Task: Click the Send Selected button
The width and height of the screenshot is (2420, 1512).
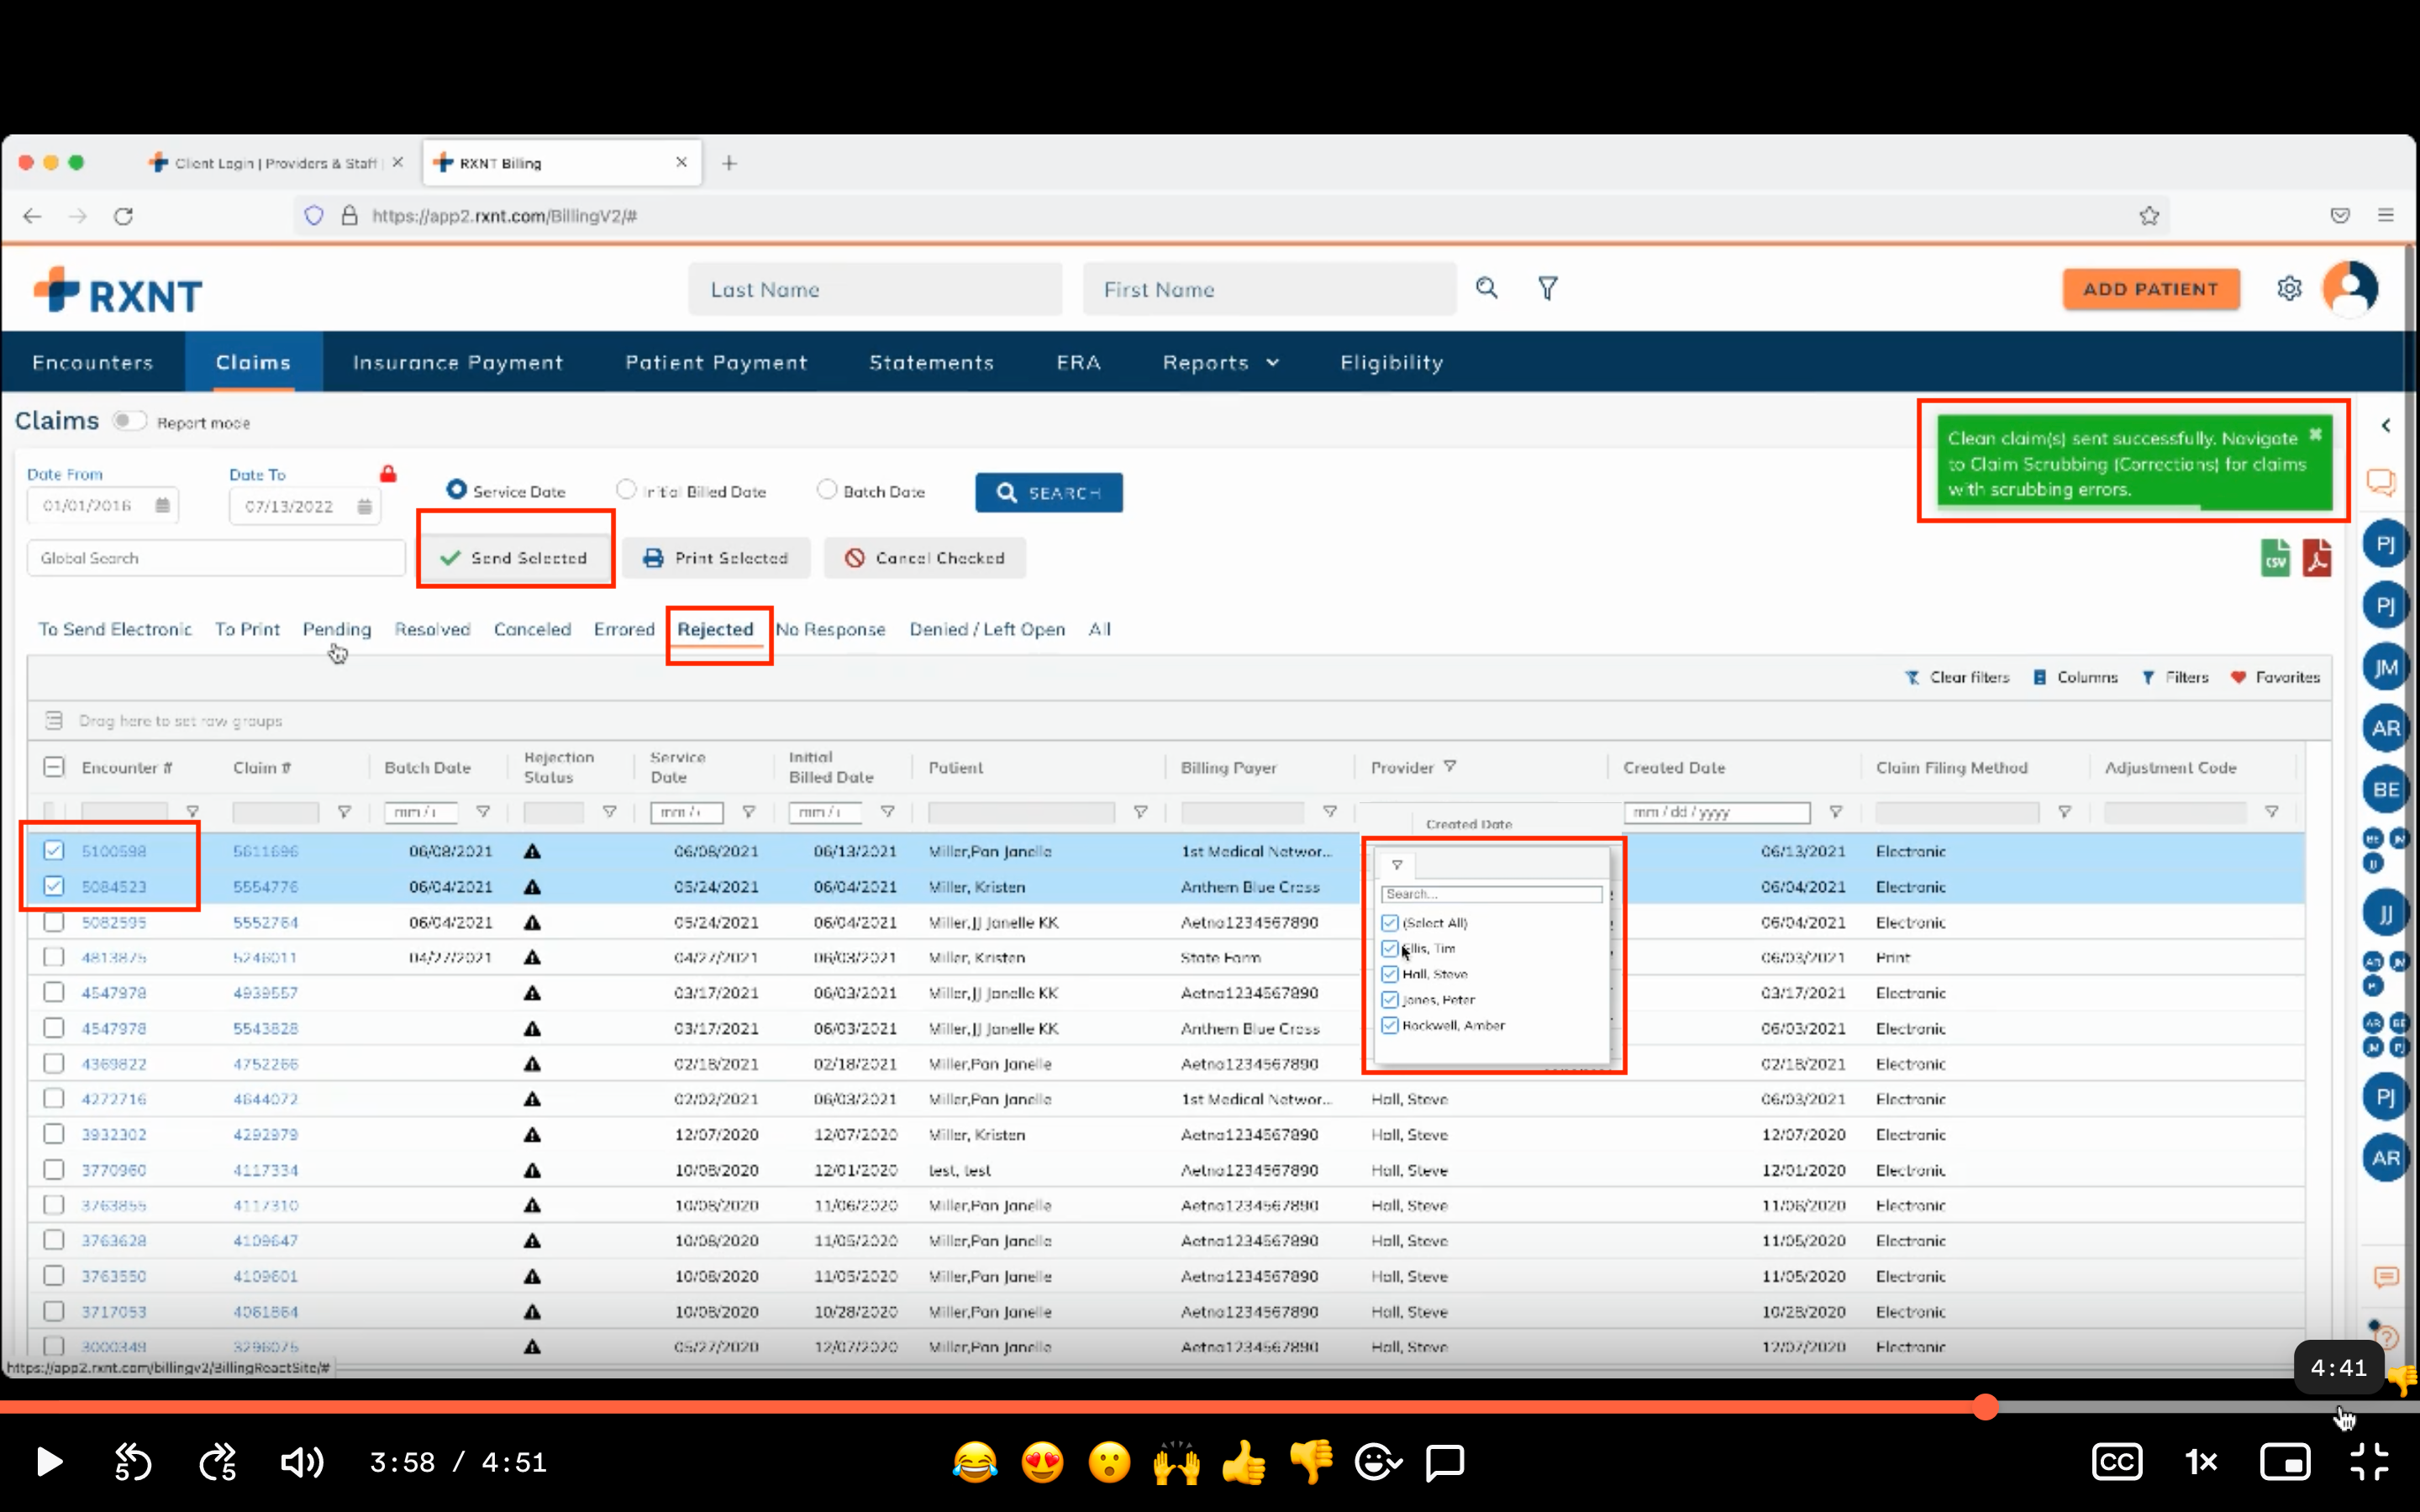Action: click(515, 558)
